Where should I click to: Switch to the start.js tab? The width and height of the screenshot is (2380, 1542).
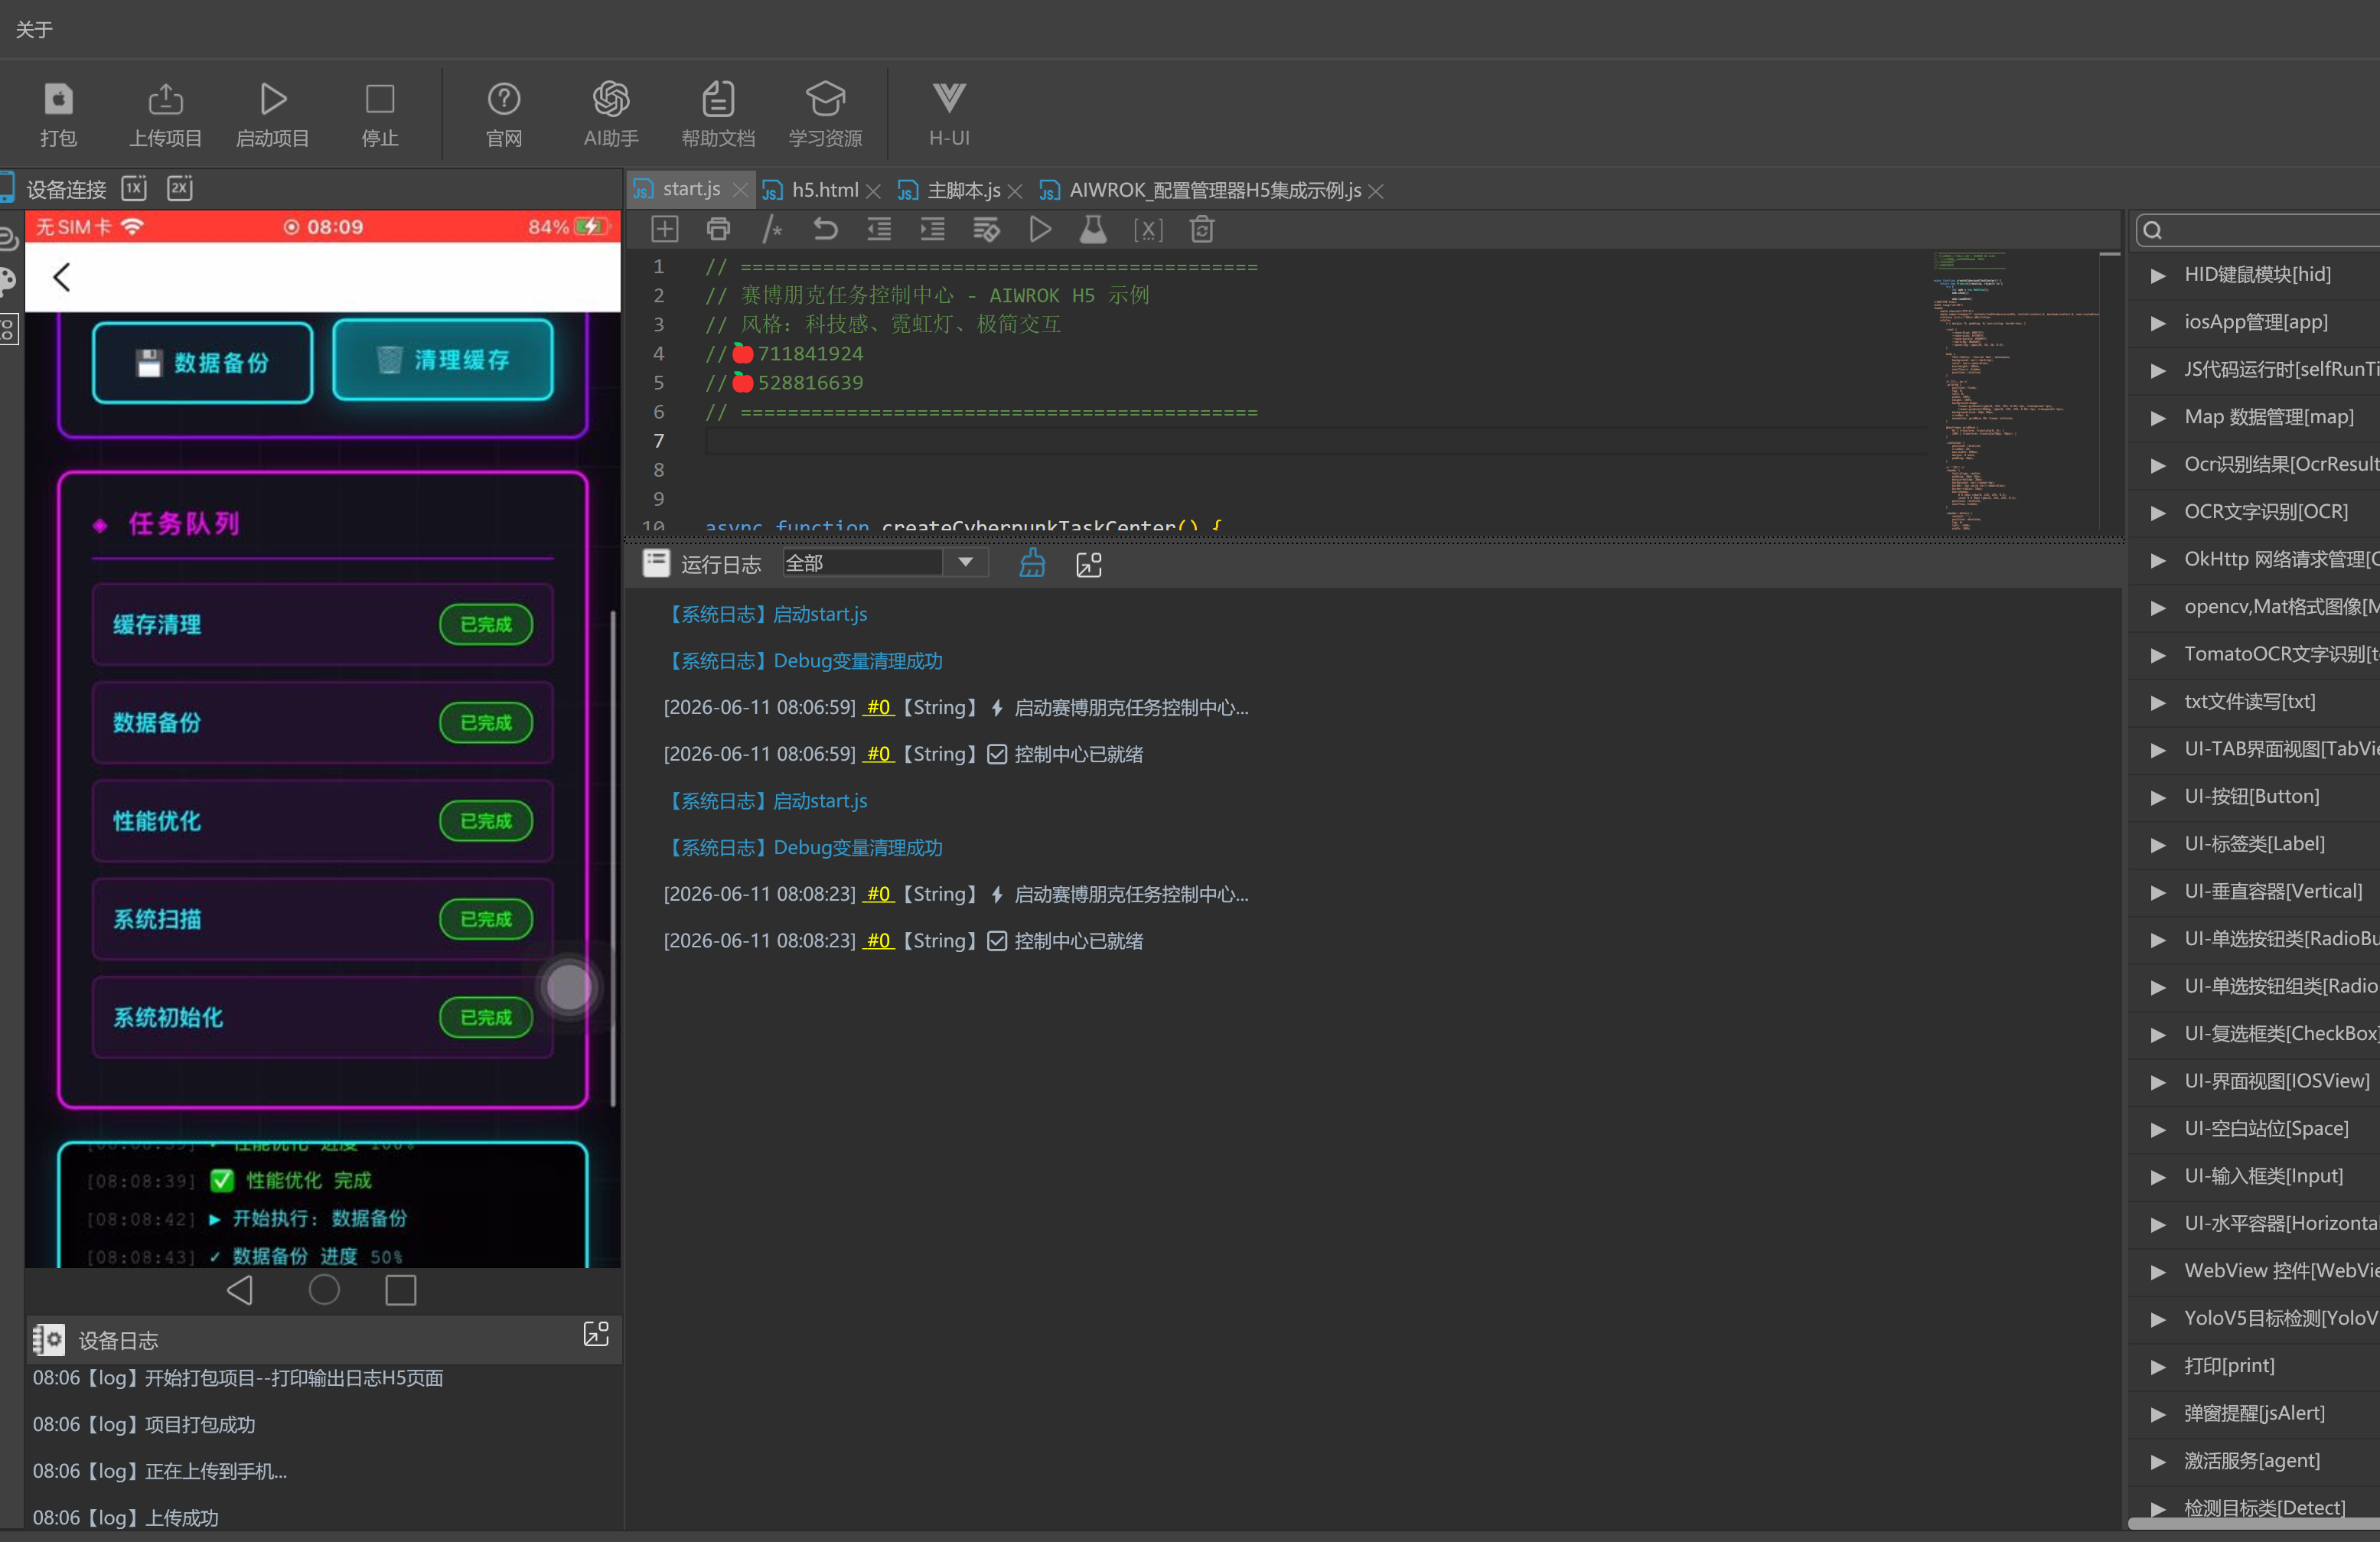tap(691, 189)
